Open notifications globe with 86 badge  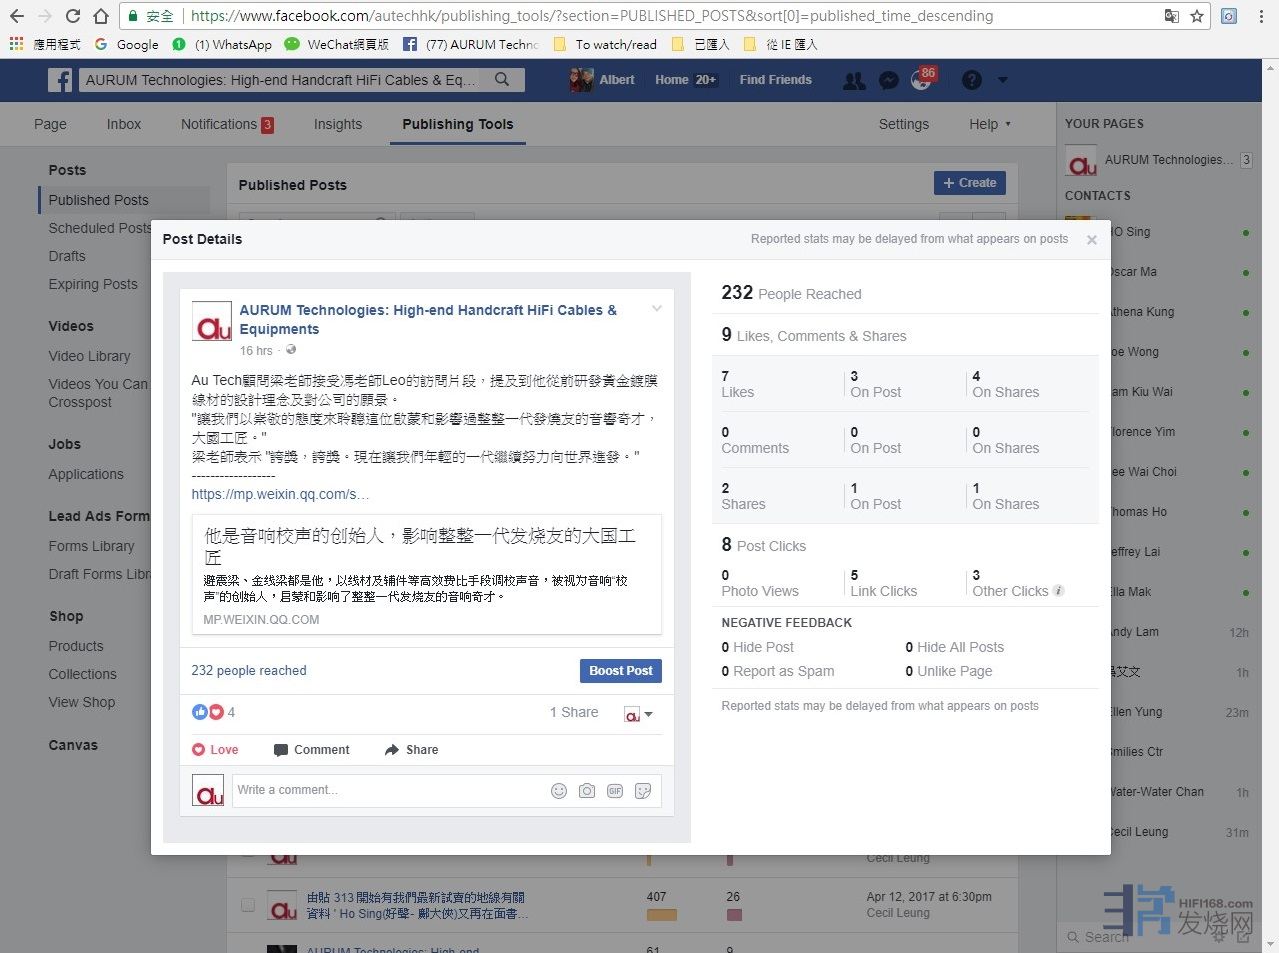(921, 81)
